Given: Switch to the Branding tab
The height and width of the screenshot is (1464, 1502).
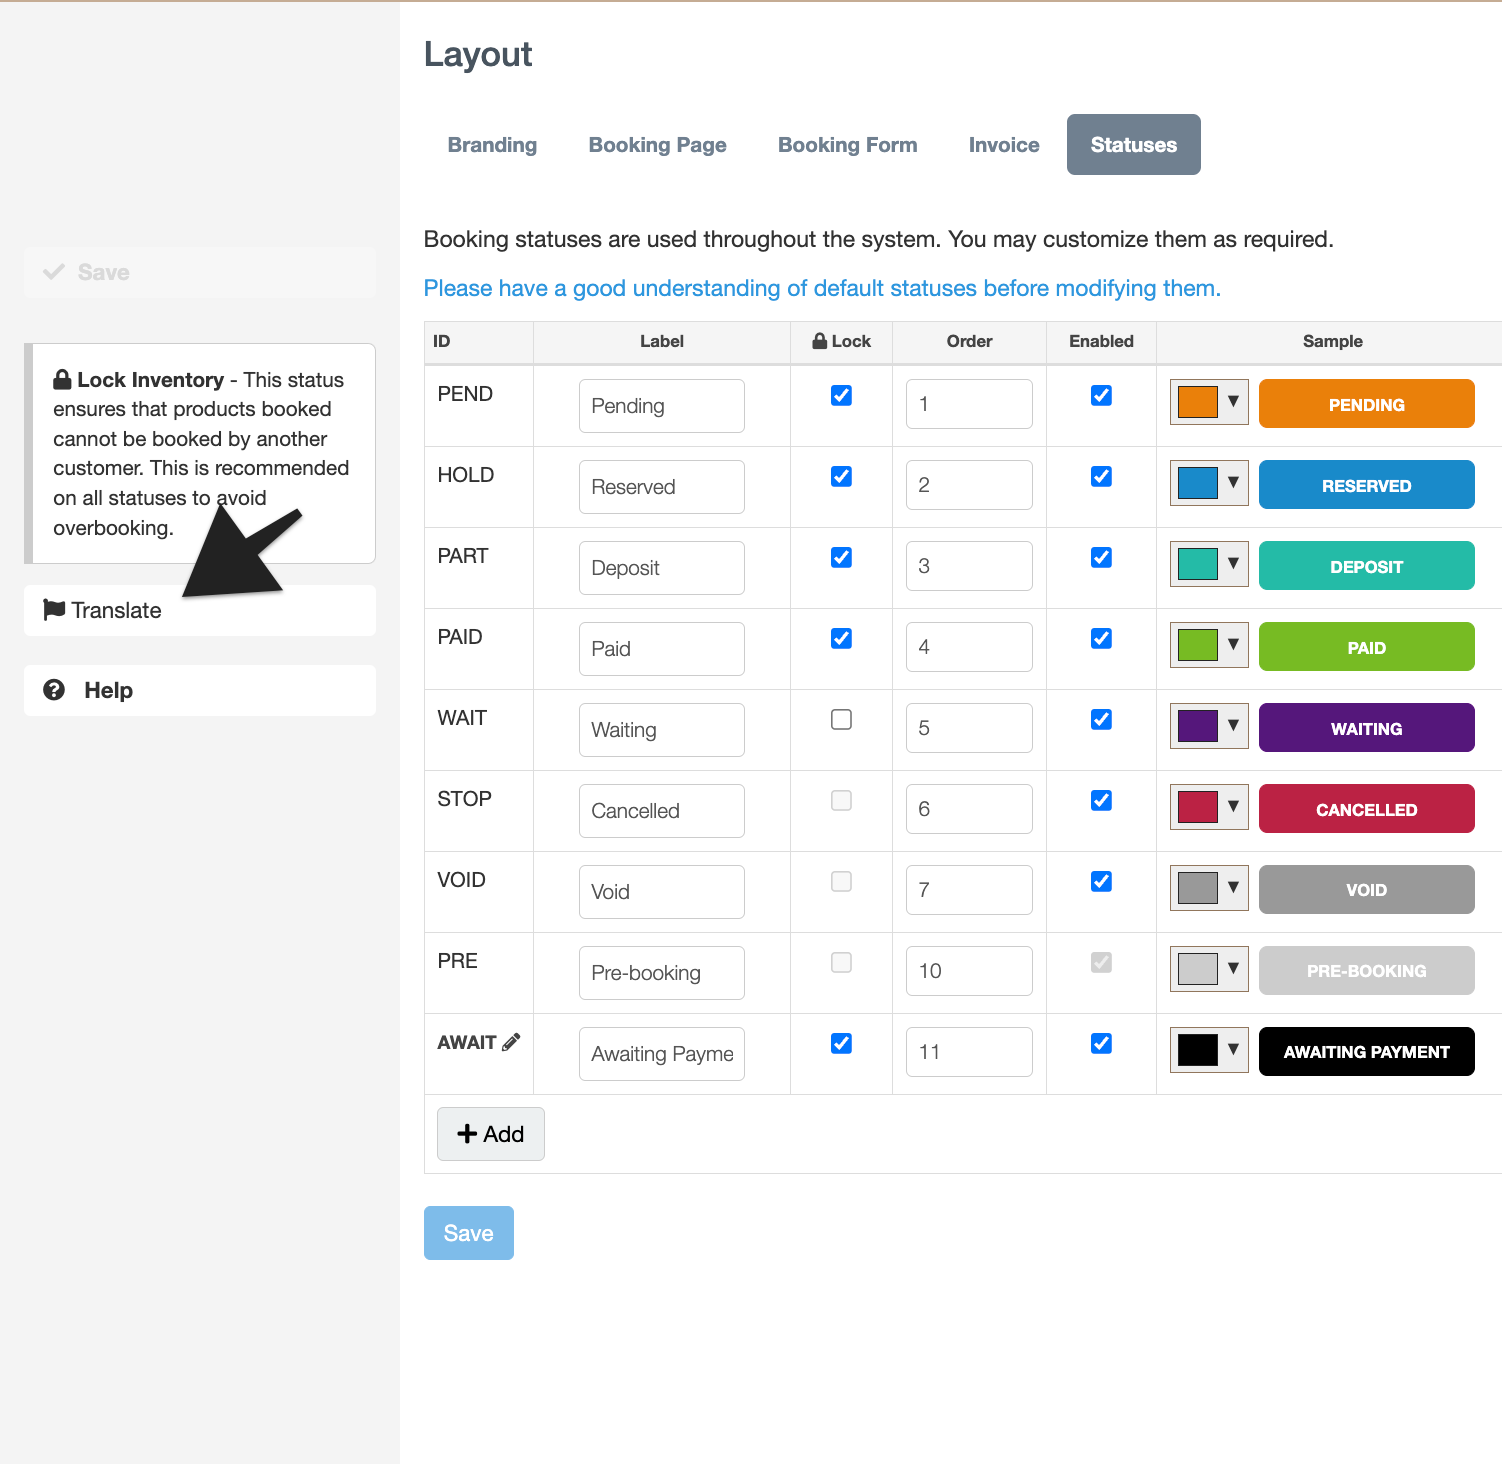Looking at the screenshot, I should [x=492, y=145].
